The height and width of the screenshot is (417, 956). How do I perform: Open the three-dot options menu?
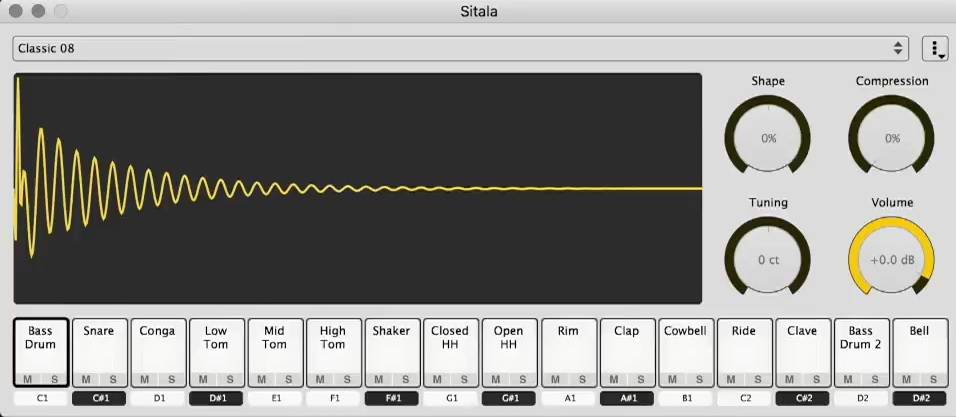click(935, 48)
